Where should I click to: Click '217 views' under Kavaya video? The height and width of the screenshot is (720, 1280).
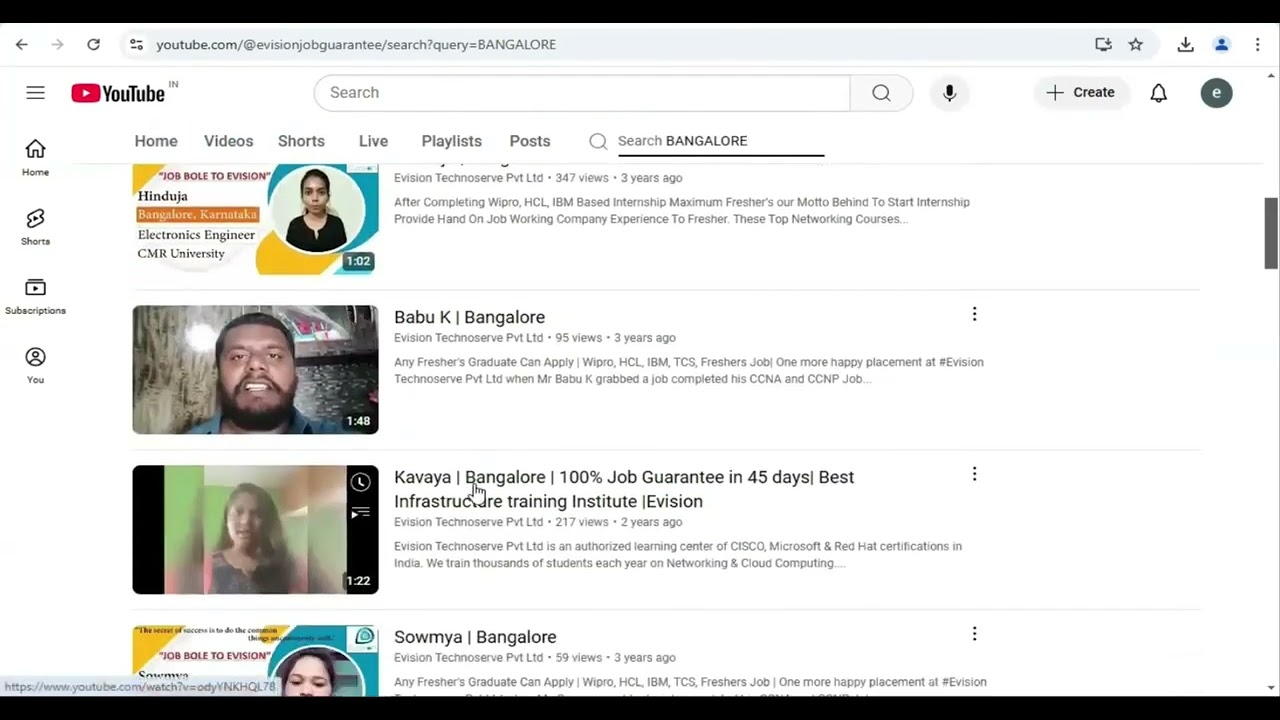click(x=582, y=522)
